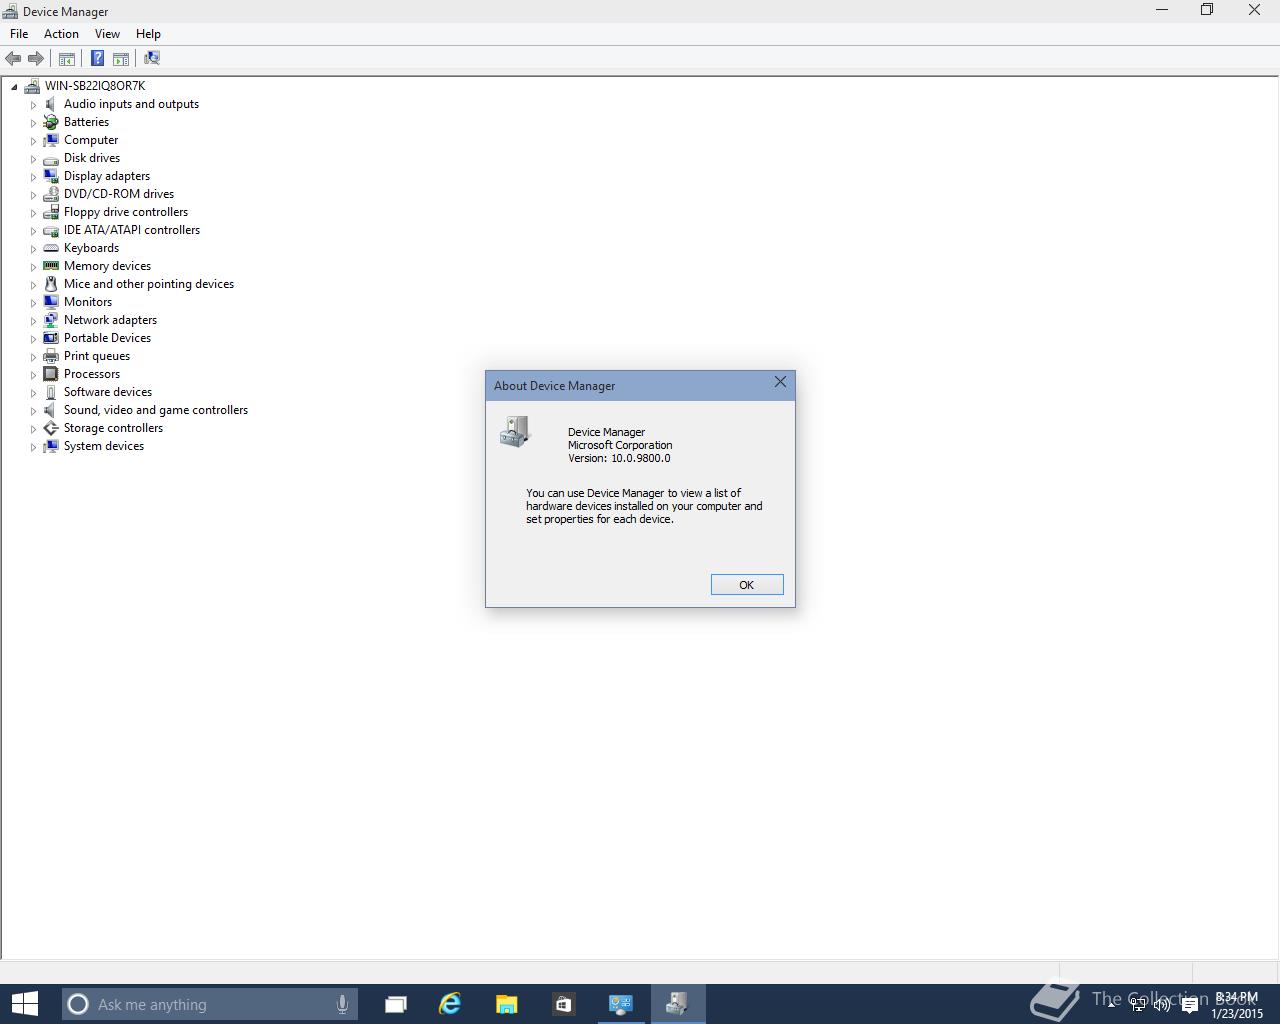Open the File menu

click(x=19, y=34)
